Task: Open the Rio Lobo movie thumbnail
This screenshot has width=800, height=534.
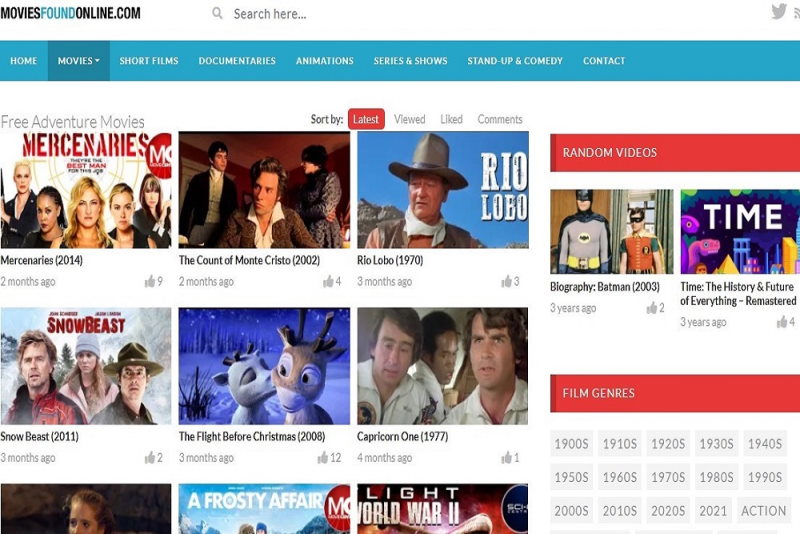Action: coord(442,190)
